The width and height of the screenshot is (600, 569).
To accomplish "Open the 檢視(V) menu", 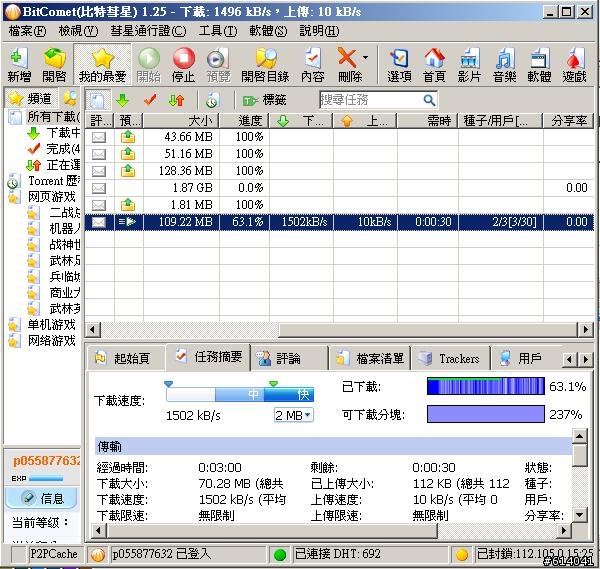I will click(x=78, y=31).
